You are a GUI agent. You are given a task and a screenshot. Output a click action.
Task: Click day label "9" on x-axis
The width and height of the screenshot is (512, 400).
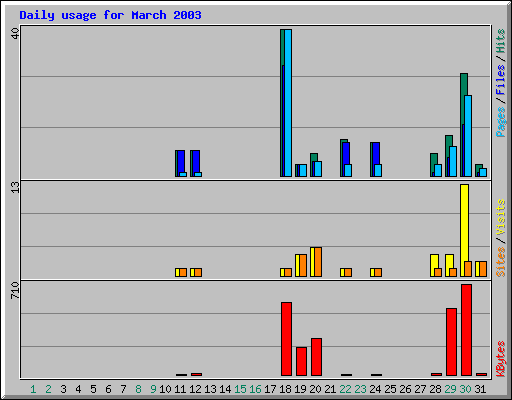click(153, 389)
